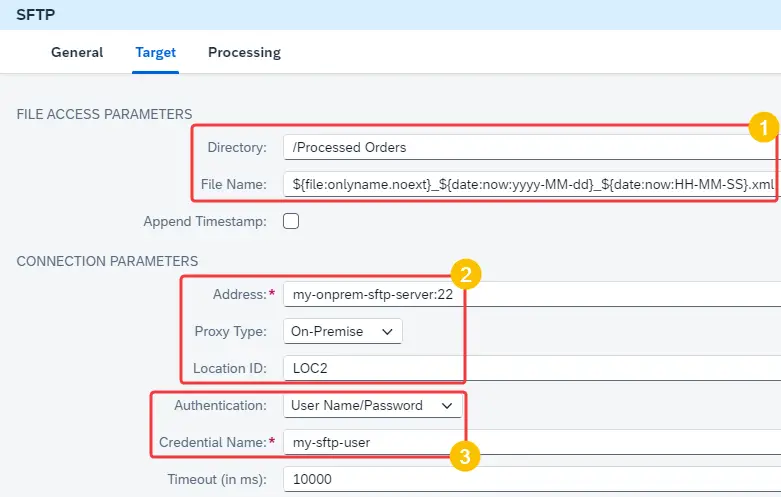781x497 pixels.
Task: Click the Append Timestamp label
Action: click(205, 222)
